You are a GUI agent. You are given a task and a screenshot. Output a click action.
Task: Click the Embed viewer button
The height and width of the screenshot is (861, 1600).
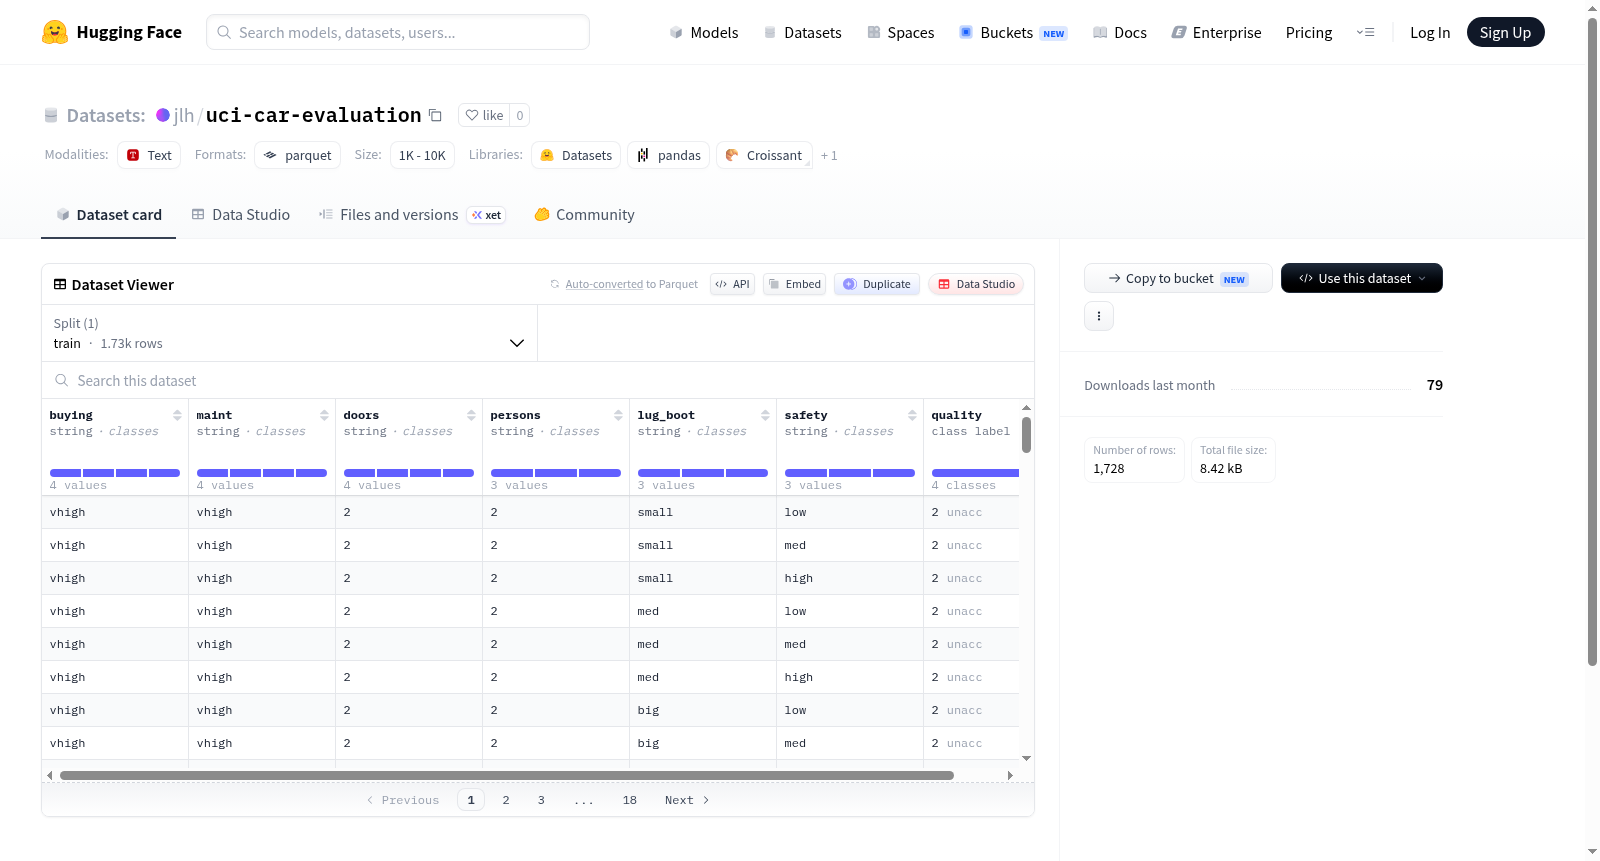click(x=795, y=284)
